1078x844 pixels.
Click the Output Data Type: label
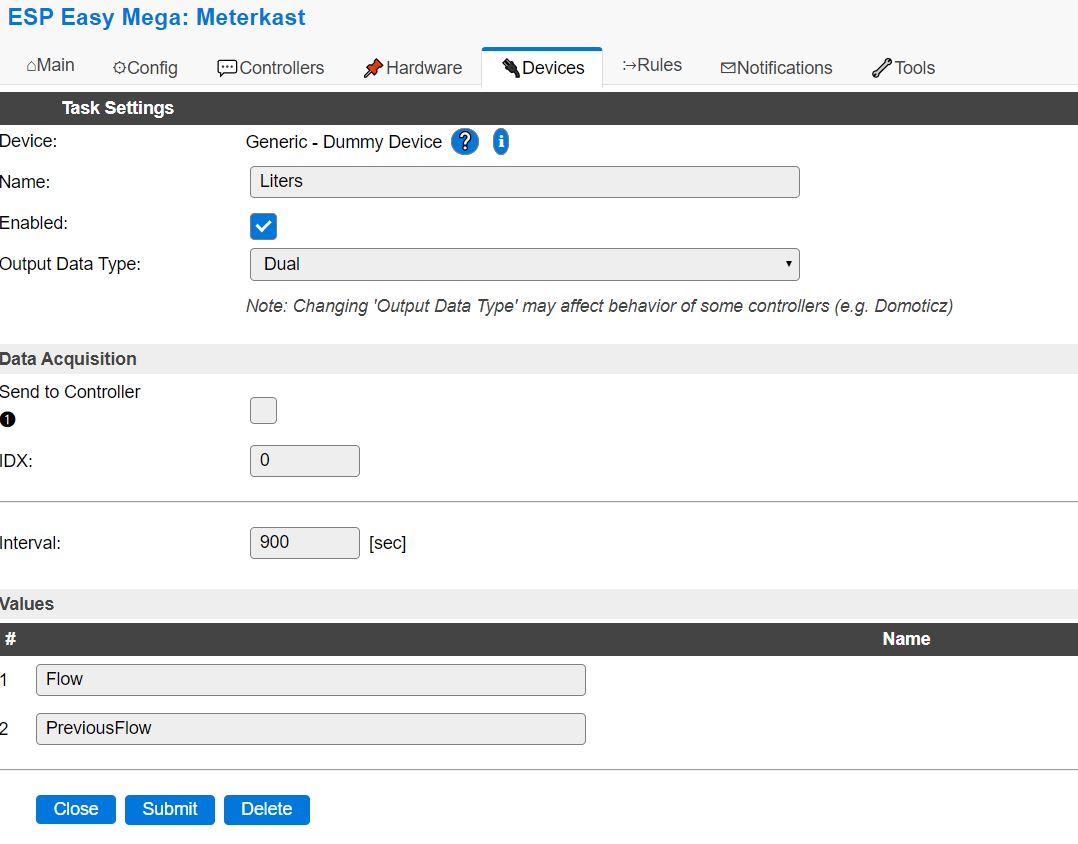(70, 265)
